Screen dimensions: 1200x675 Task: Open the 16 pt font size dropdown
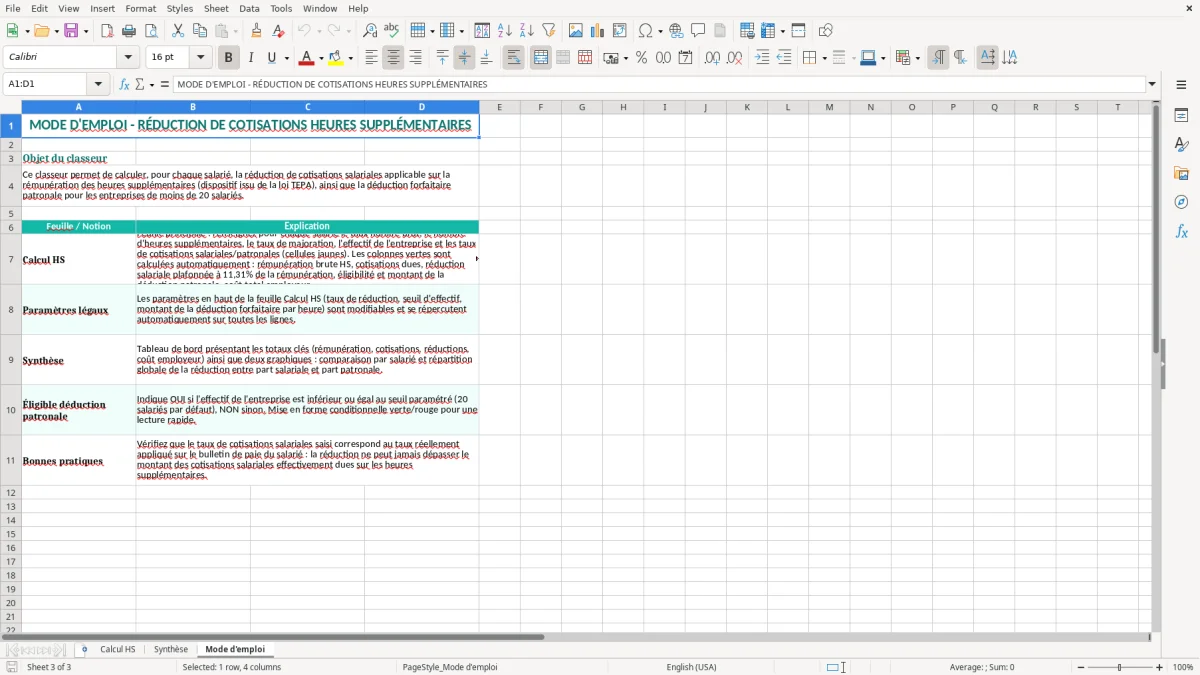pos(200,58)
